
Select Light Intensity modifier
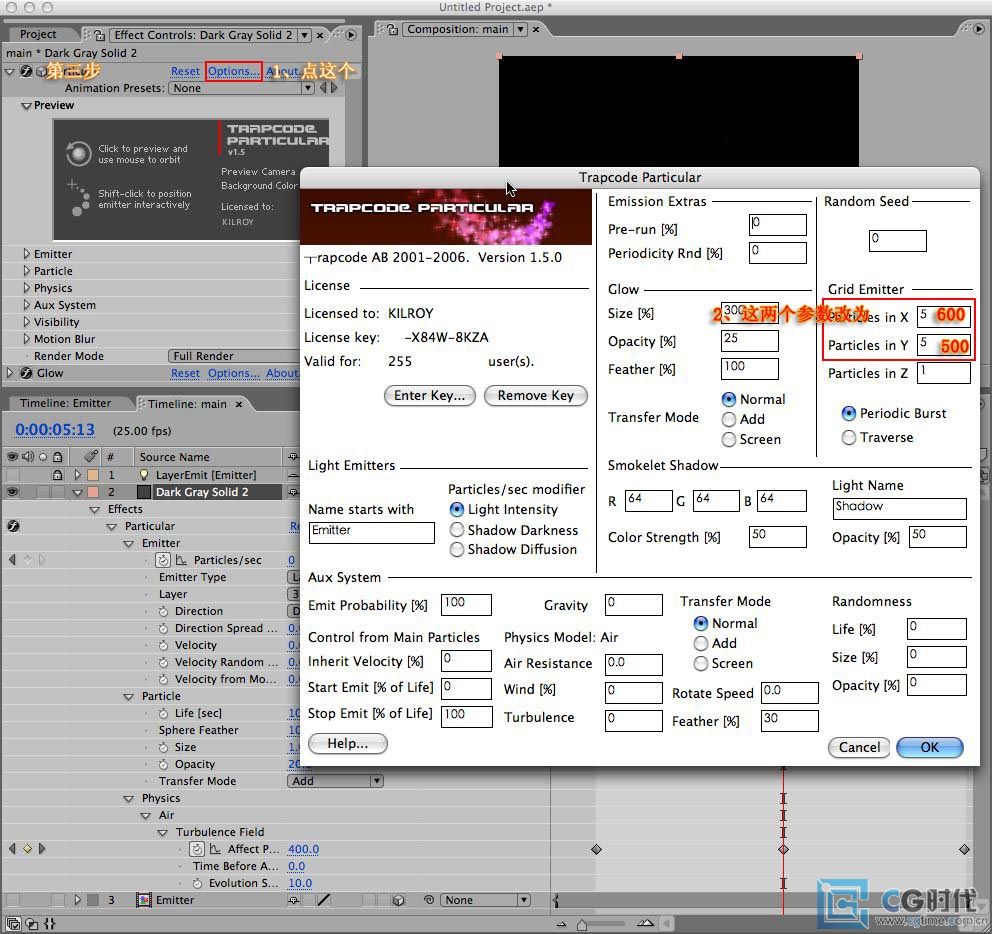coord(457,510)
